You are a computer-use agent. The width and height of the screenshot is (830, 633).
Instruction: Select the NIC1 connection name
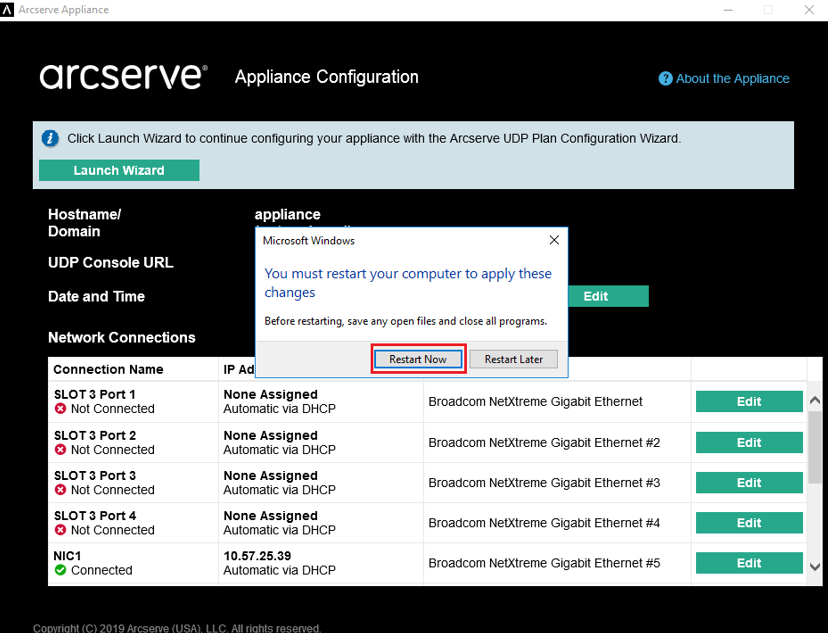tap(67, 556)
